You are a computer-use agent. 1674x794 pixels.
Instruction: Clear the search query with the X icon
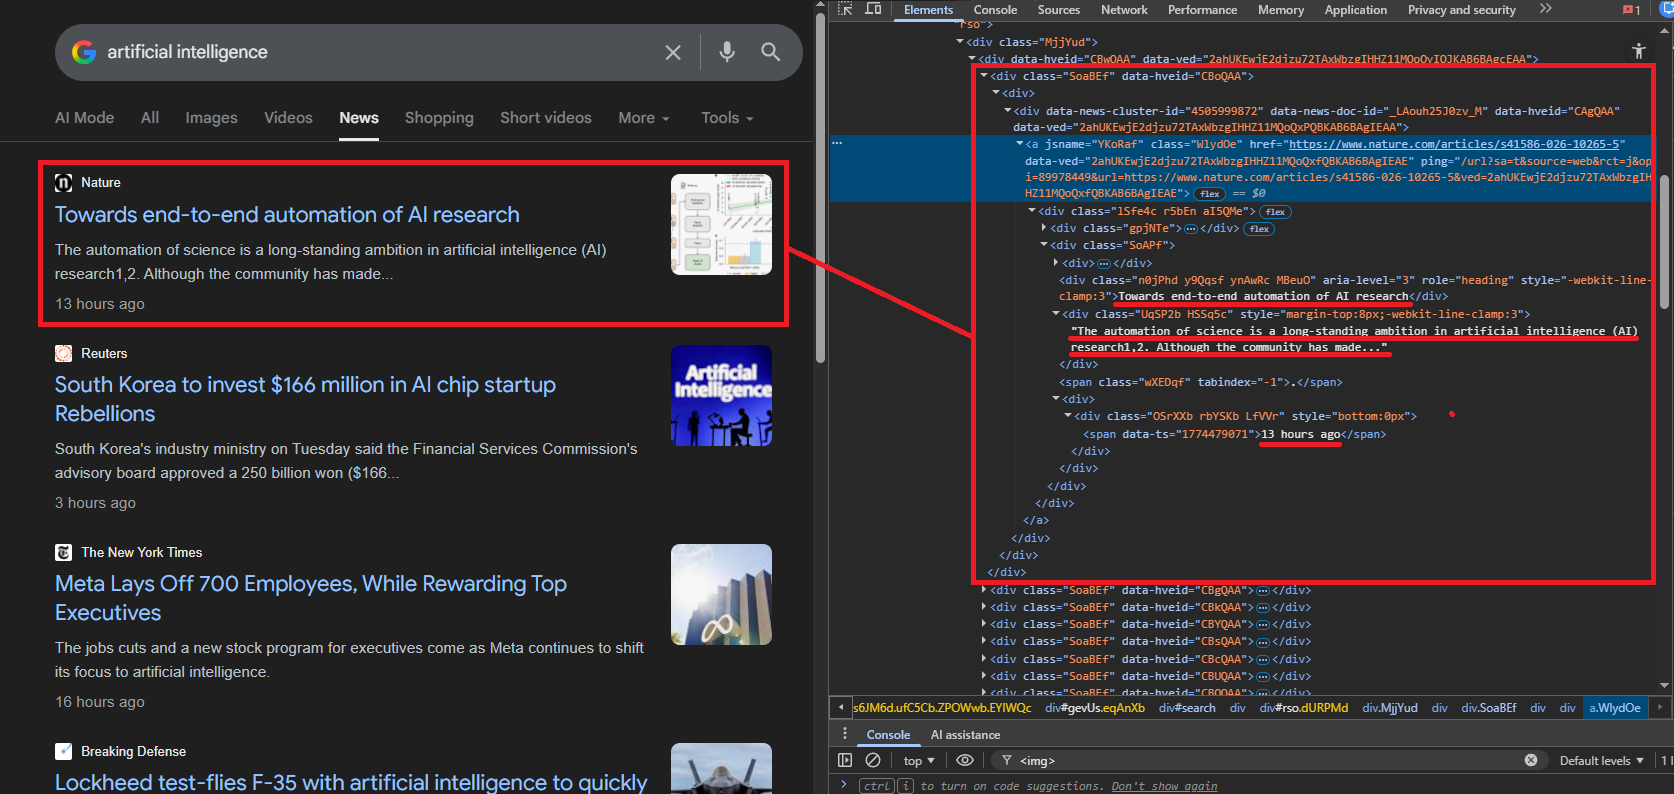click(x=673, y=52)
